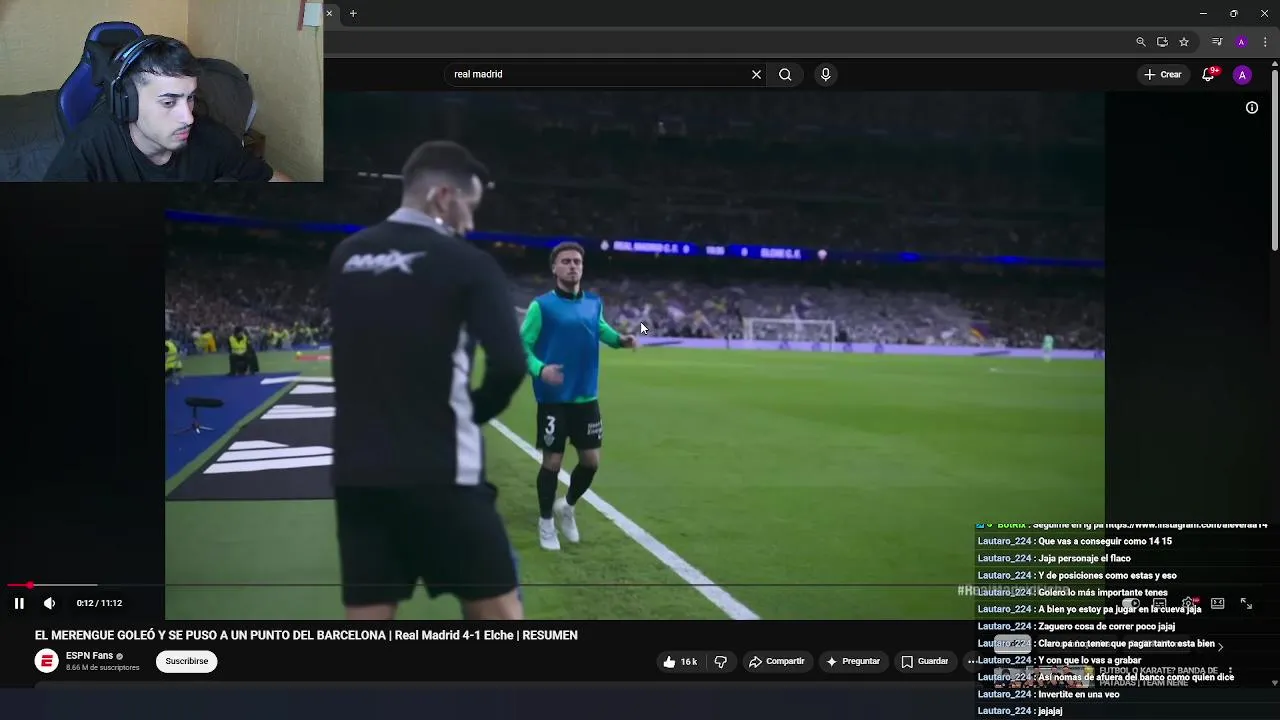Image resolution: width=1280 pixels, height=720 pixels.
Task: Clear the search box text
Action: (756, 74)
